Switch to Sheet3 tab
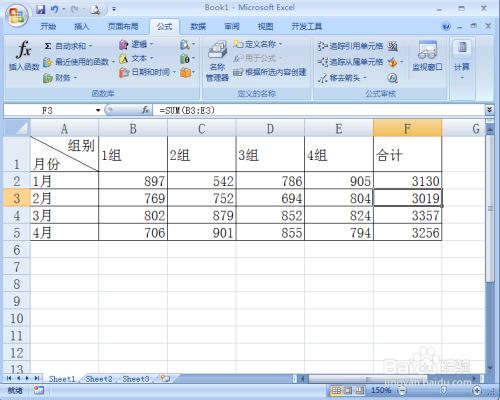The image size is (500, 400). [136, 379]
